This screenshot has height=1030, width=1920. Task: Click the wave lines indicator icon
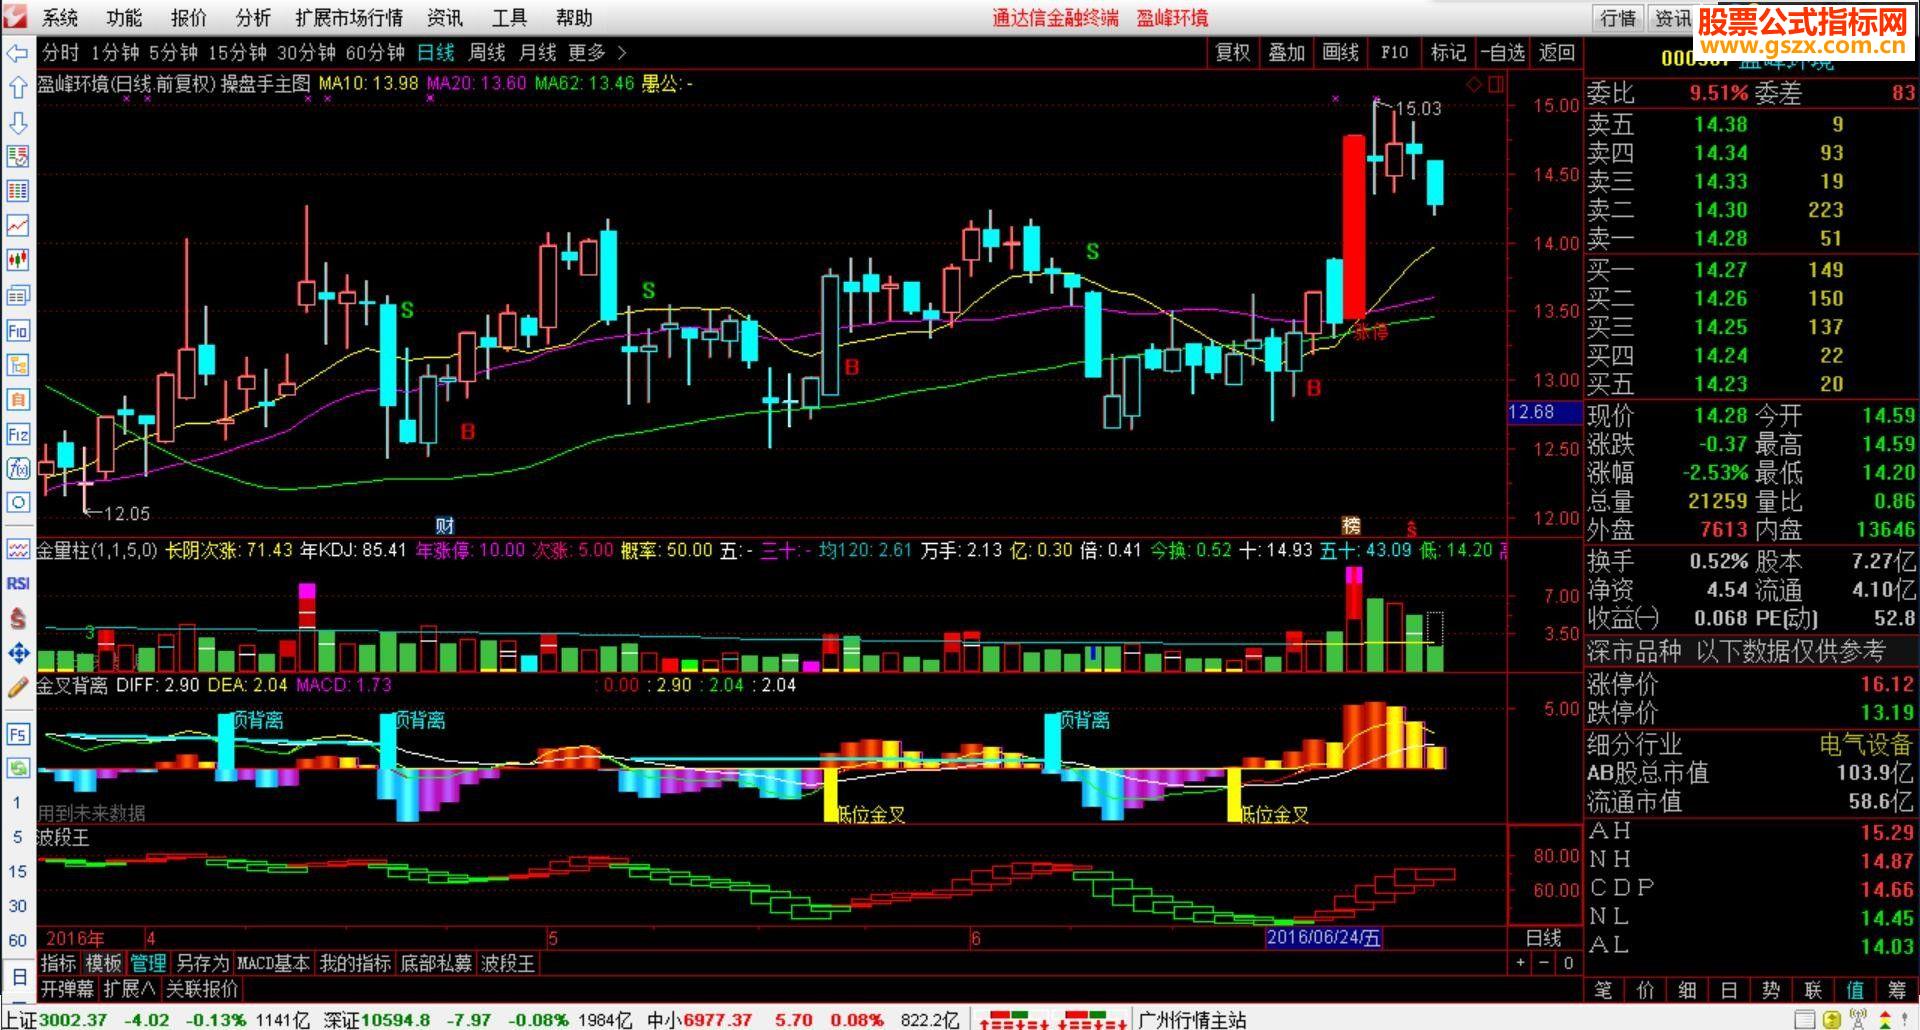(18, 549)
